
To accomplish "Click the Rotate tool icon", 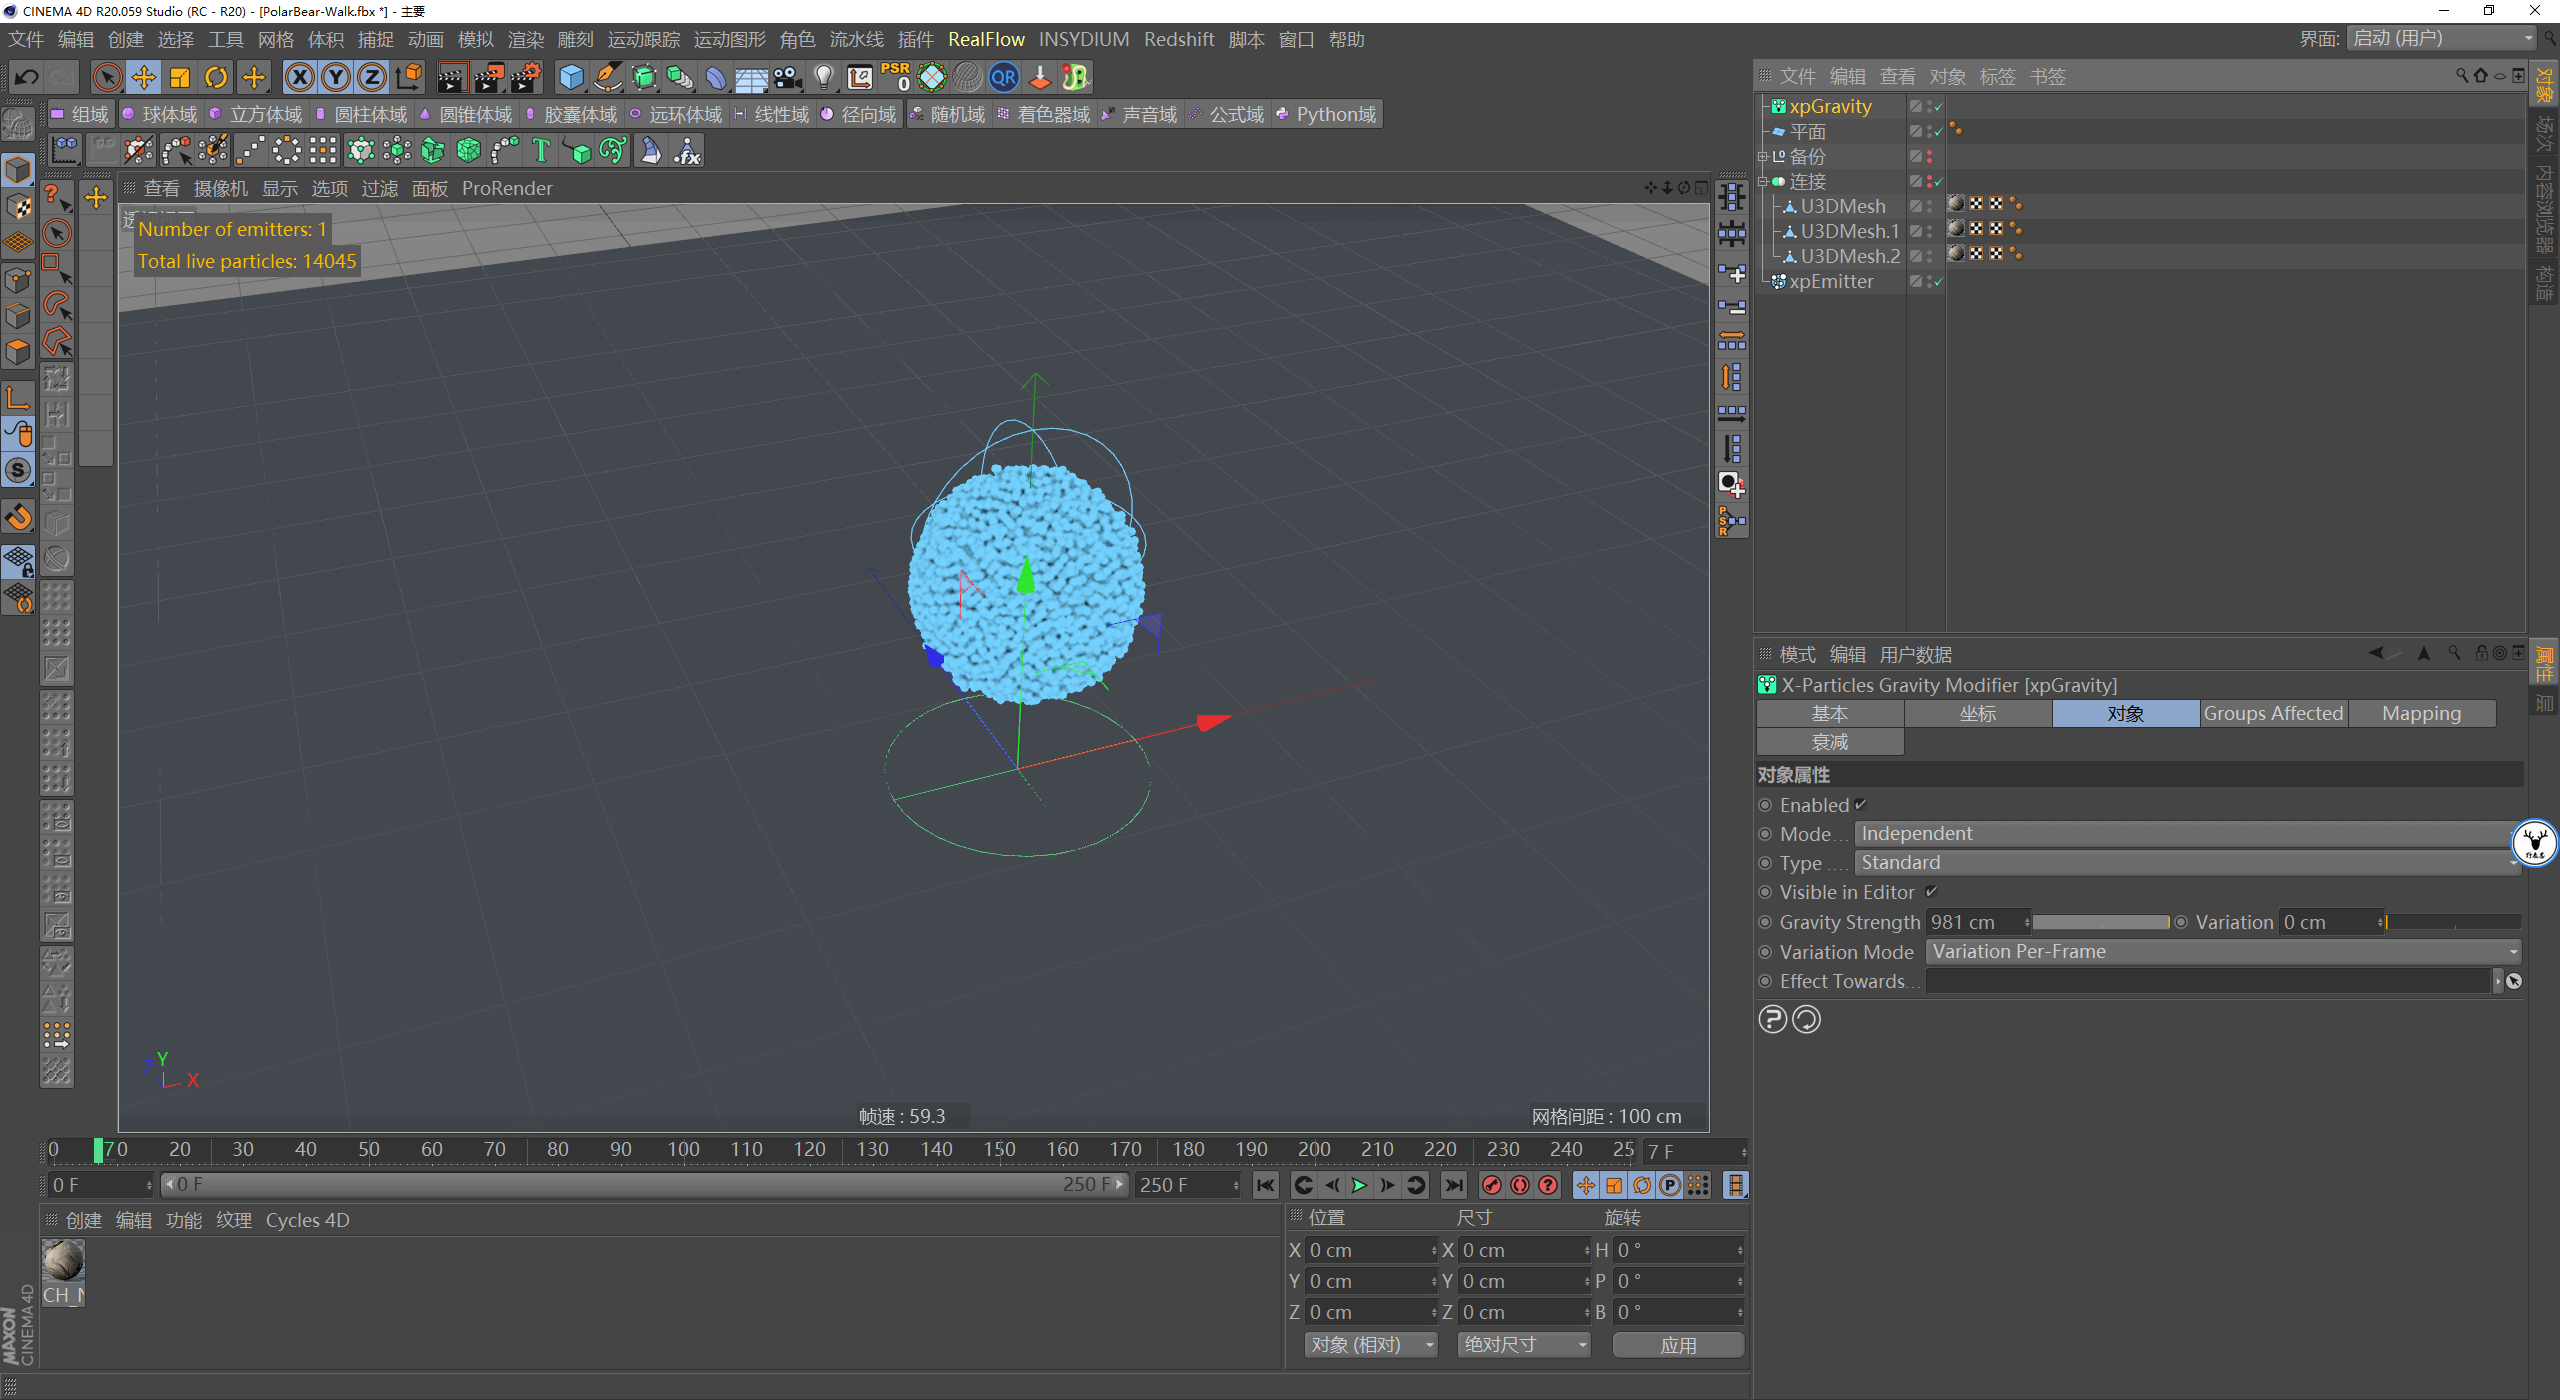I will click(216, 77).
